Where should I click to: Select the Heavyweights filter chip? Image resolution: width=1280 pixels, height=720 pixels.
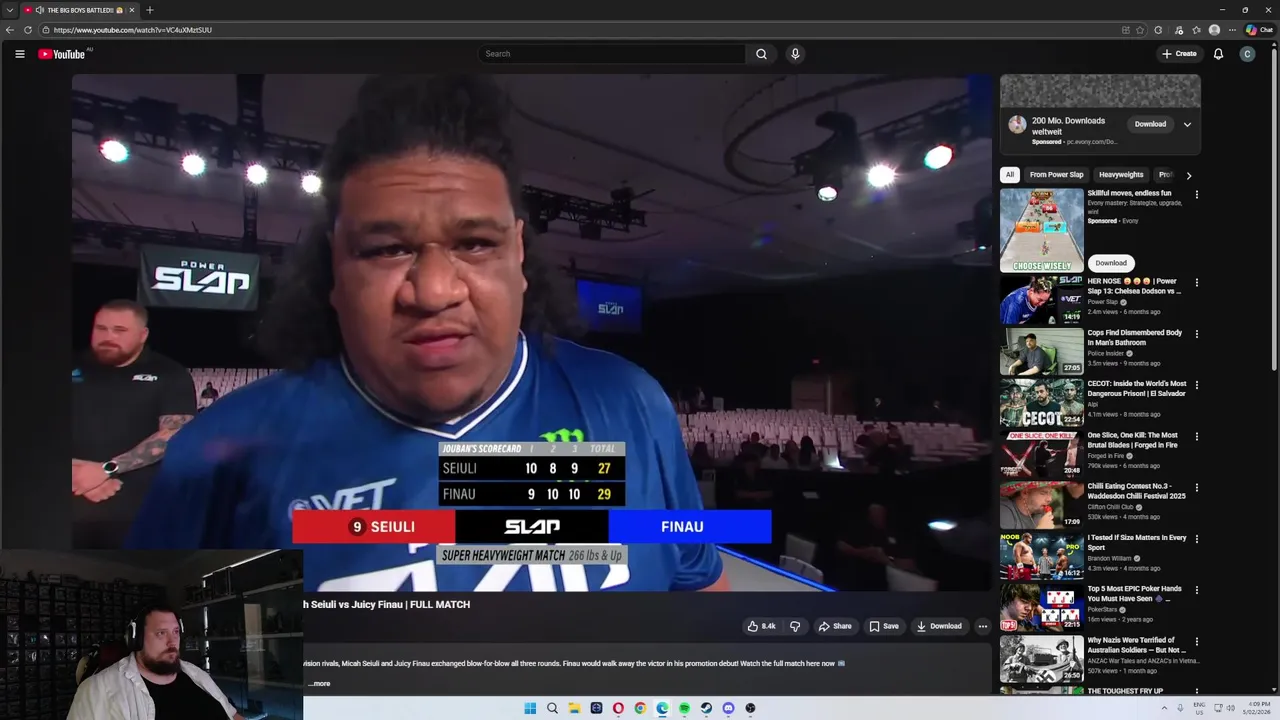point(1121,175)
